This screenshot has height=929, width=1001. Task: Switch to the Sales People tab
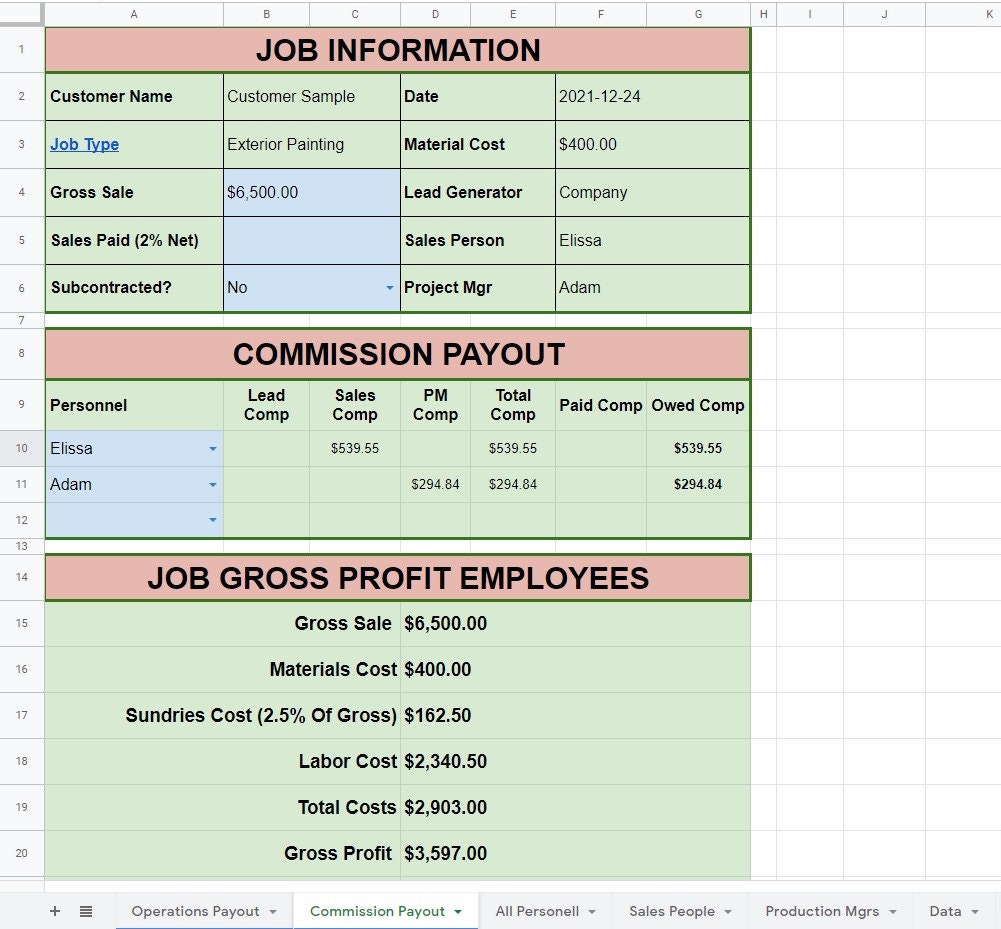pyautogui.click(x=671, y=911)
